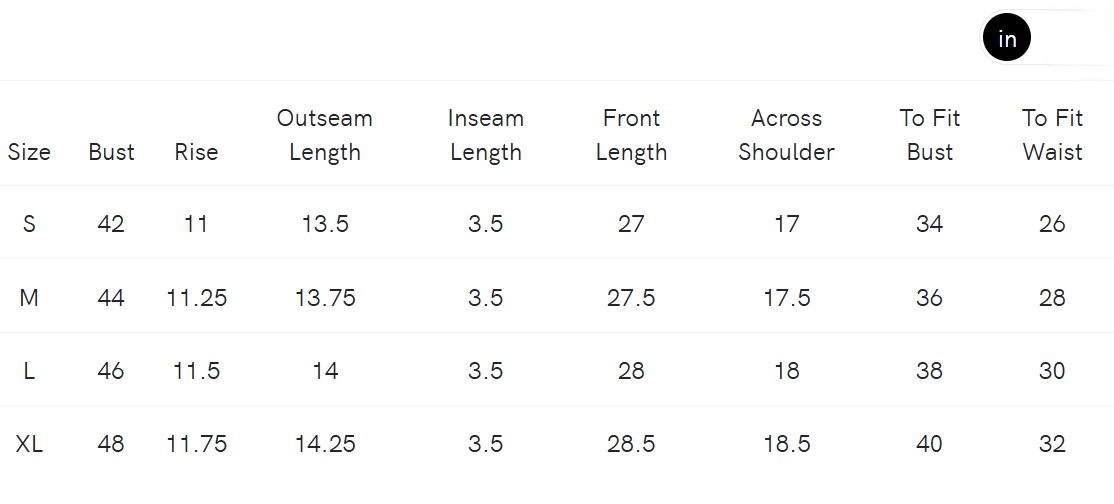The width and height of the screenshot is (1114, 504).
Task: Click the L size row label
Action: pyautogui.click(x=29, y=371)
